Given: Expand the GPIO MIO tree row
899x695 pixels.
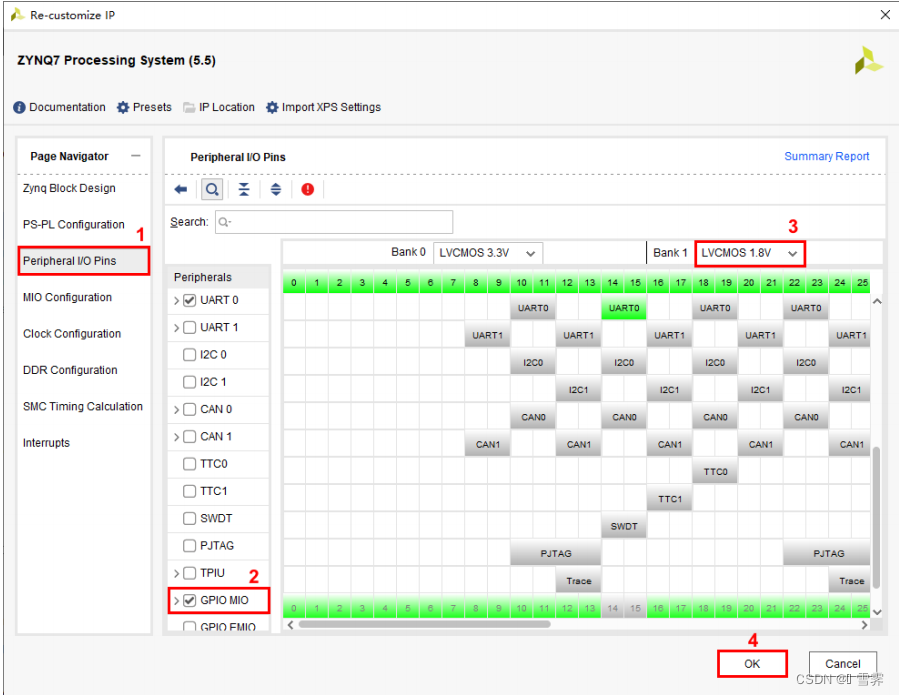Looking at the screenshot, I should [x=176, y=600].
